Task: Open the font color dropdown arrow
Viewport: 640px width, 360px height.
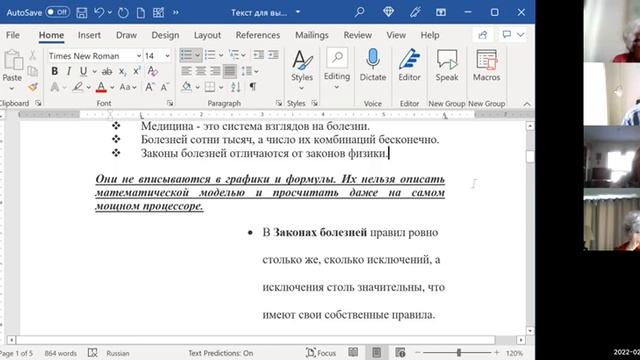Action: [x=112, y=87]
